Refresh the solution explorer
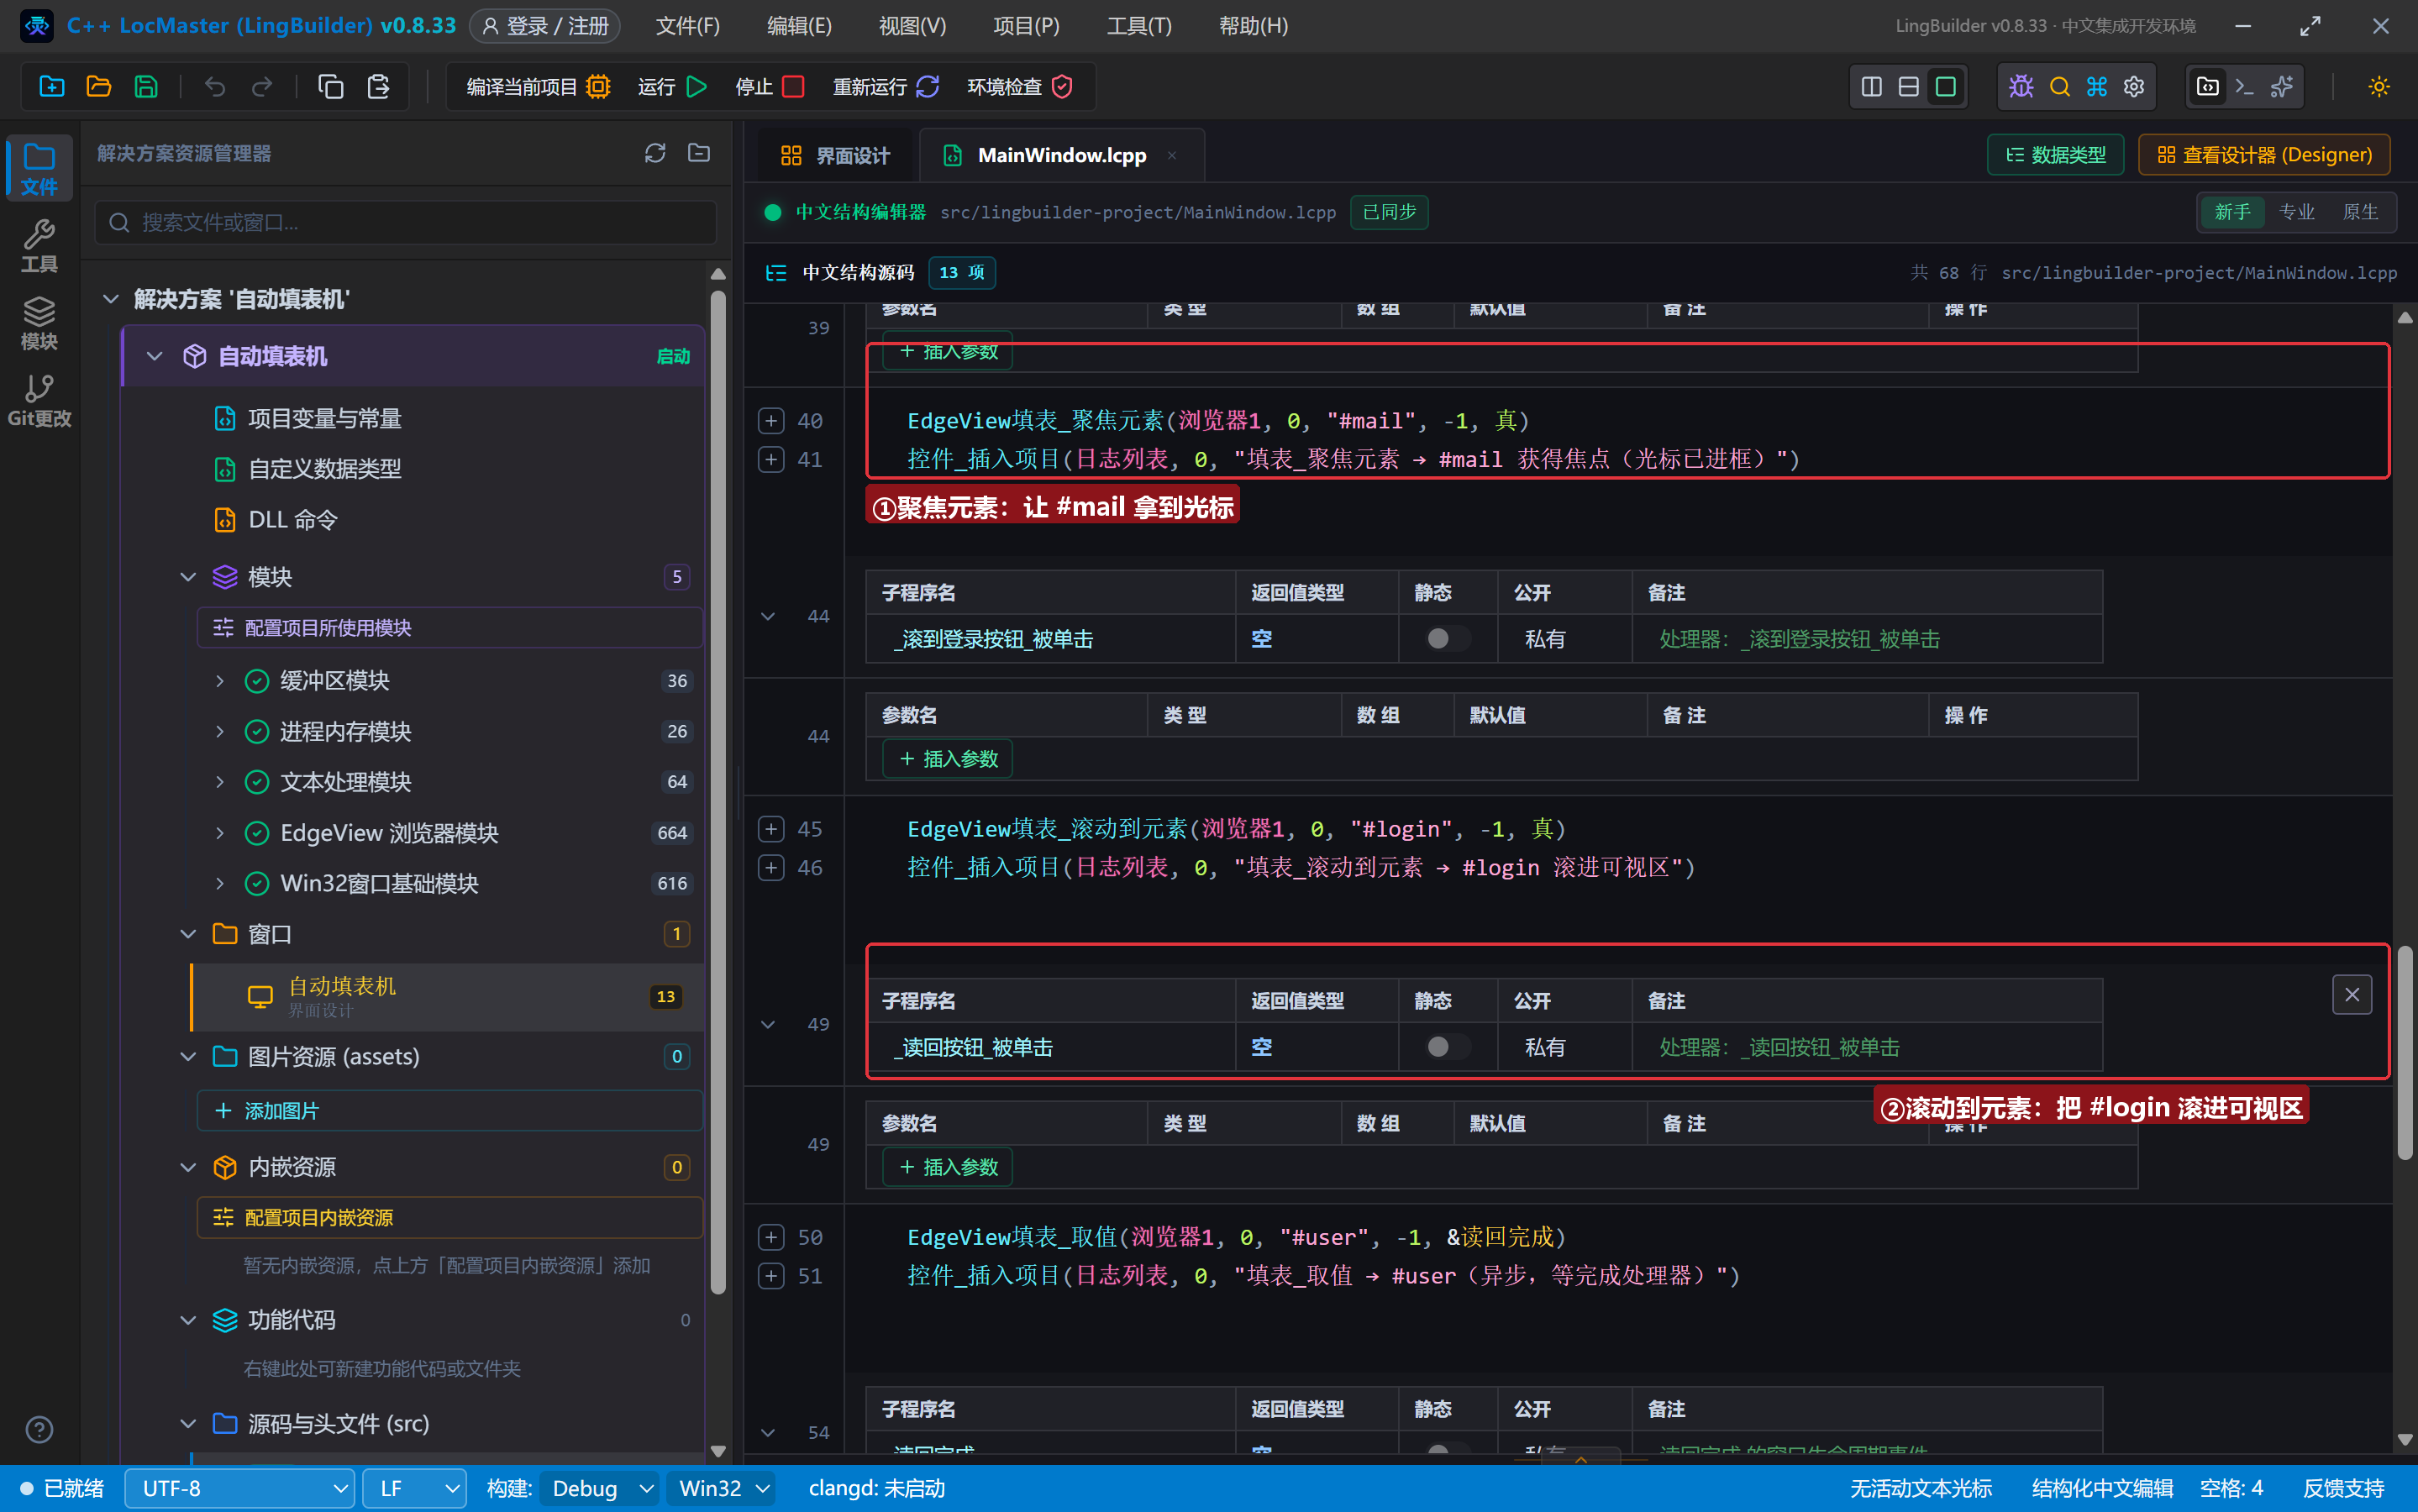Viewport: 2418px width, 1512px height. point(655,153)
